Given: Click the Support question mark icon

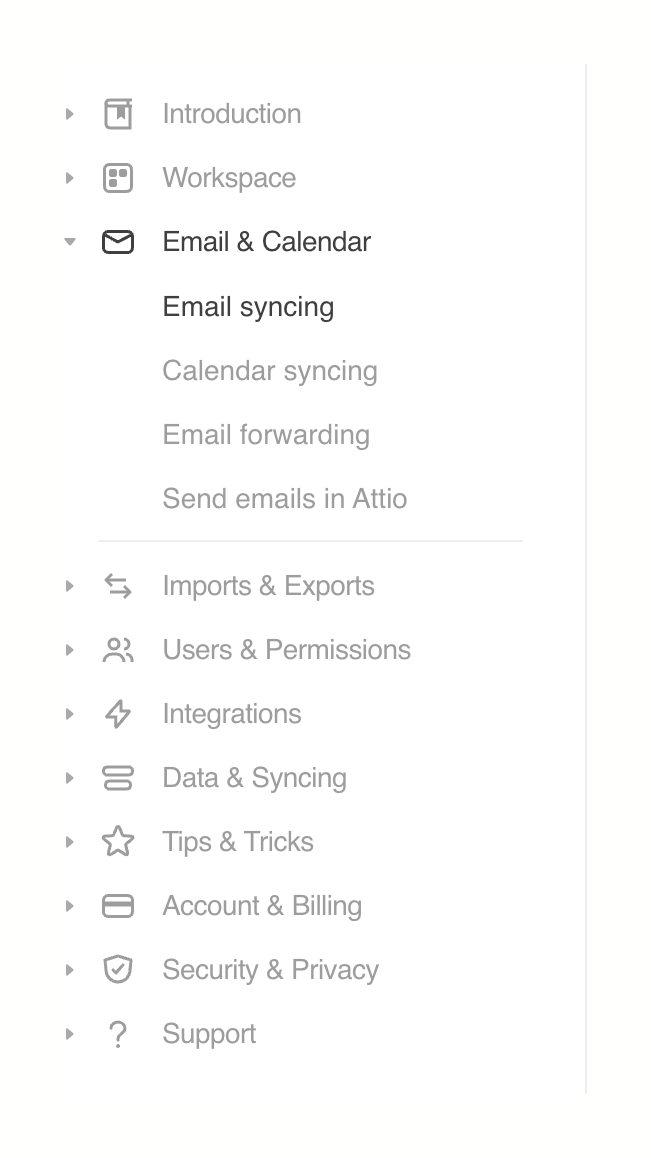Looking at the screenshot, I should click(118, 1033).
